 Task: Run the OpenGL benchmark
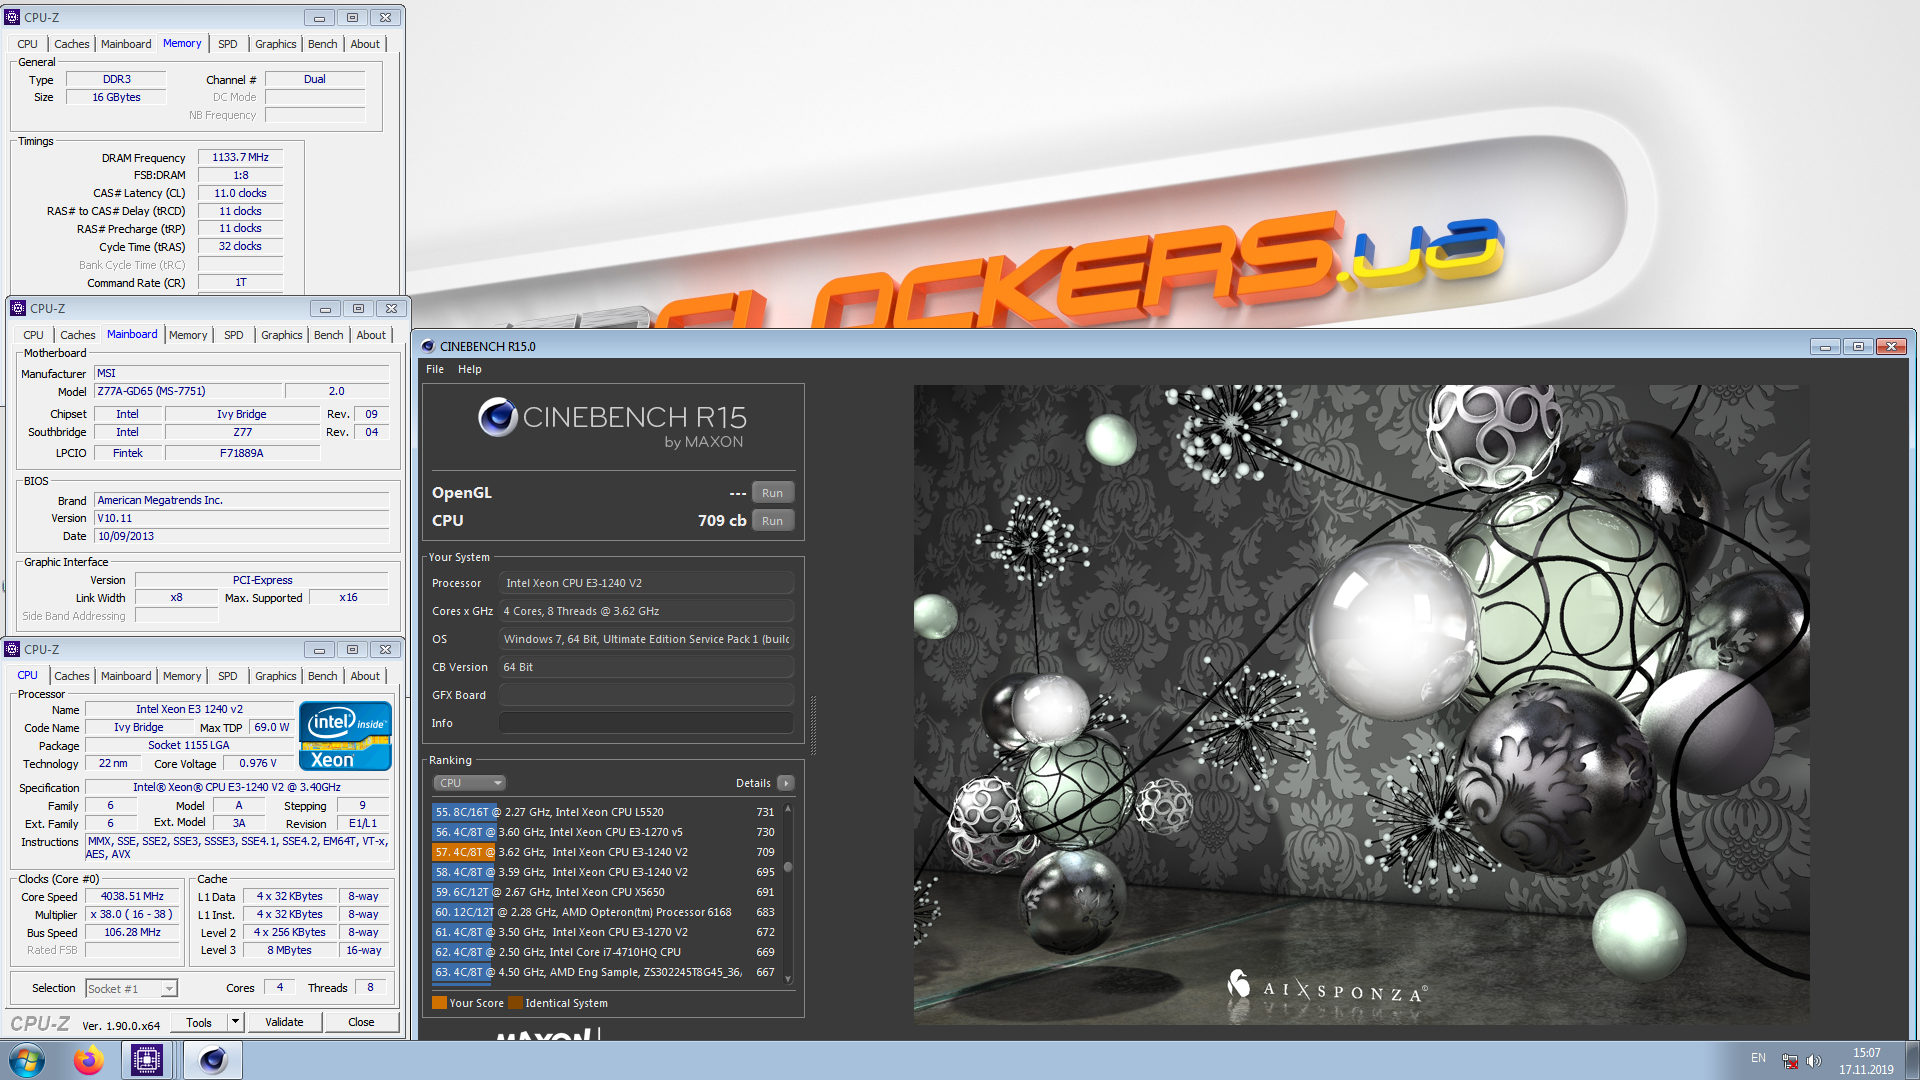(773, 493)
